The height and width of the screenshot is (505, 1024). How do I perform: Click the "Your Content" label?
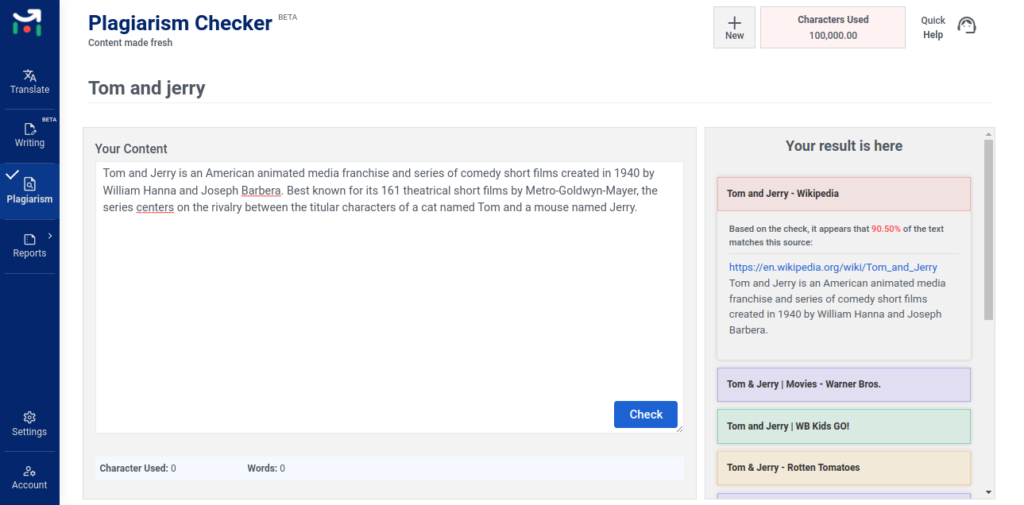click(x=131, y=149)
